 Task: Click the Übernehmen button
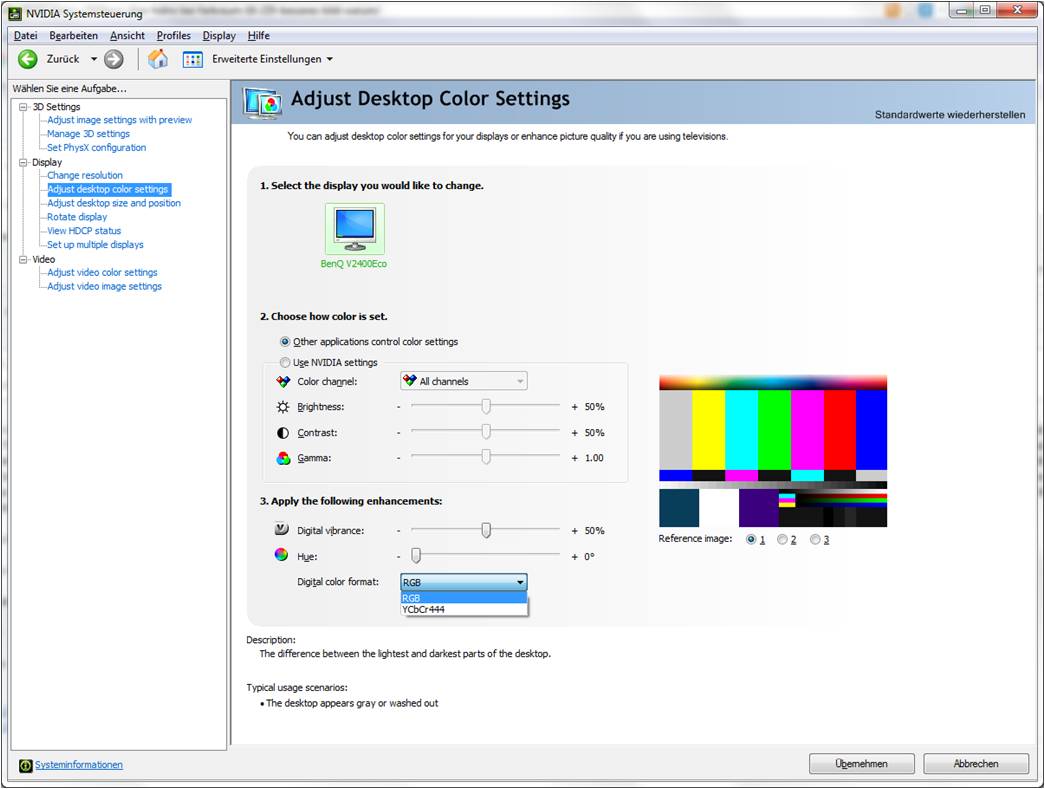(x=861, y=764)
